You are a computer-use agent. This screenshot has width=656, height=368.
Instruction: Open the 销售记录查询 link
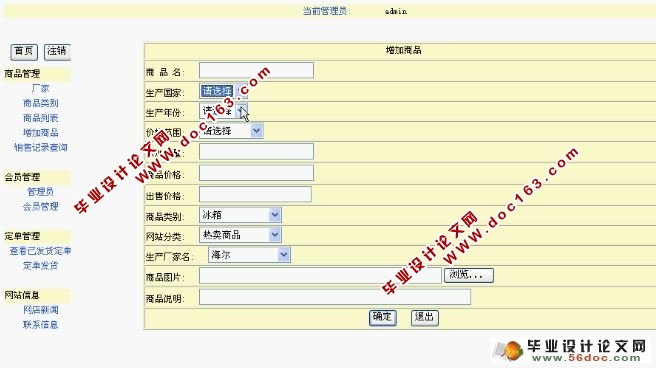(40, 147)
